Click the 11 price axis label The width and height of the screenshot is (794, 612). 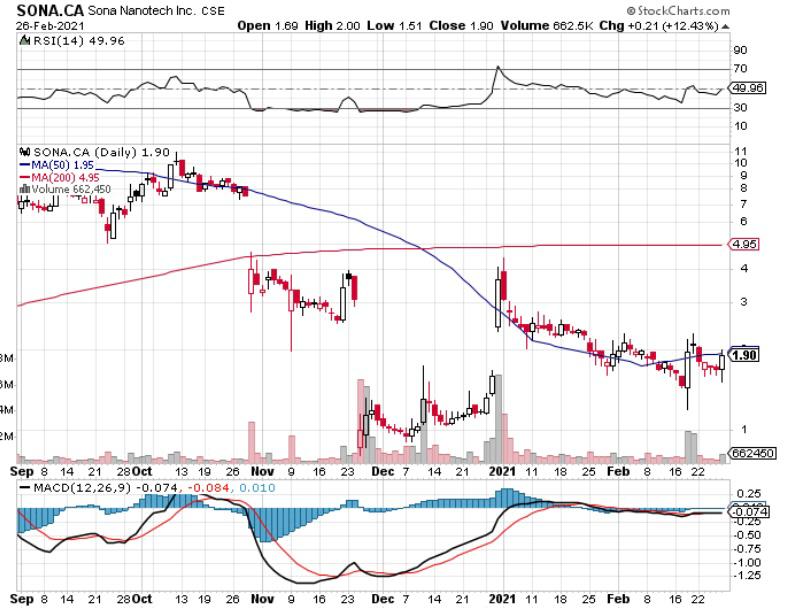(x=740, y=151)
